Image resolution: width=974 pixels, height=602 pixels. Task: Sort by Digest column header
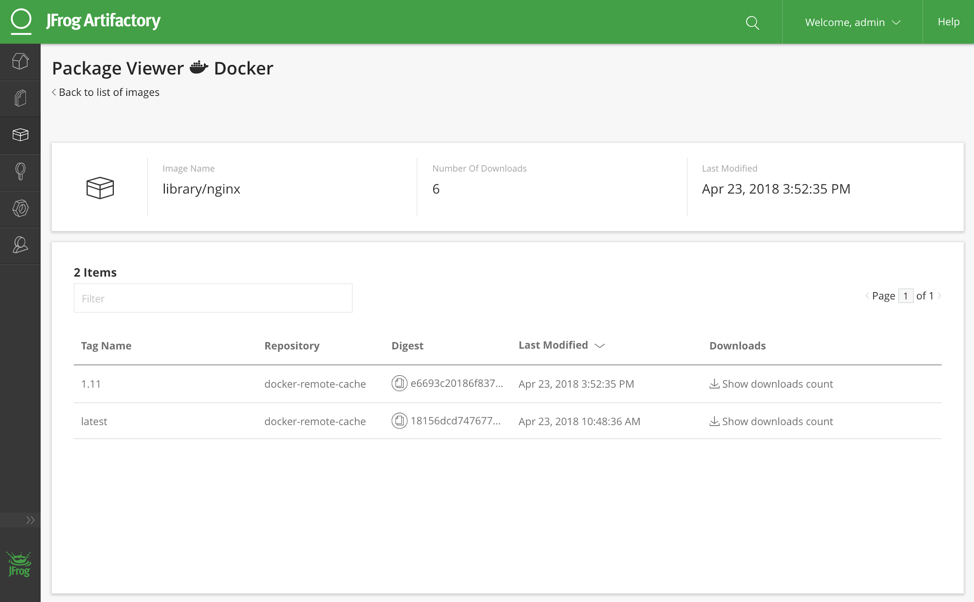(x=407, y=345)
